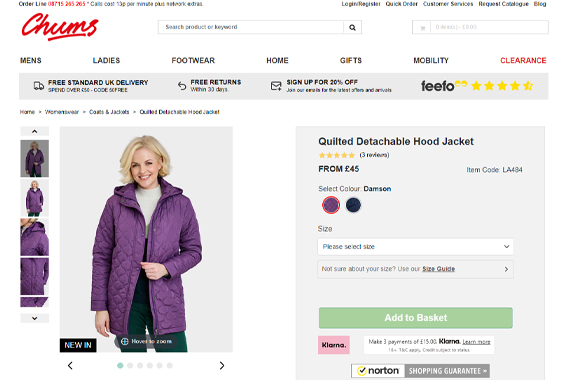580x380 pixels.
Task: Open the LADIES menu
Action: (106, 60)
